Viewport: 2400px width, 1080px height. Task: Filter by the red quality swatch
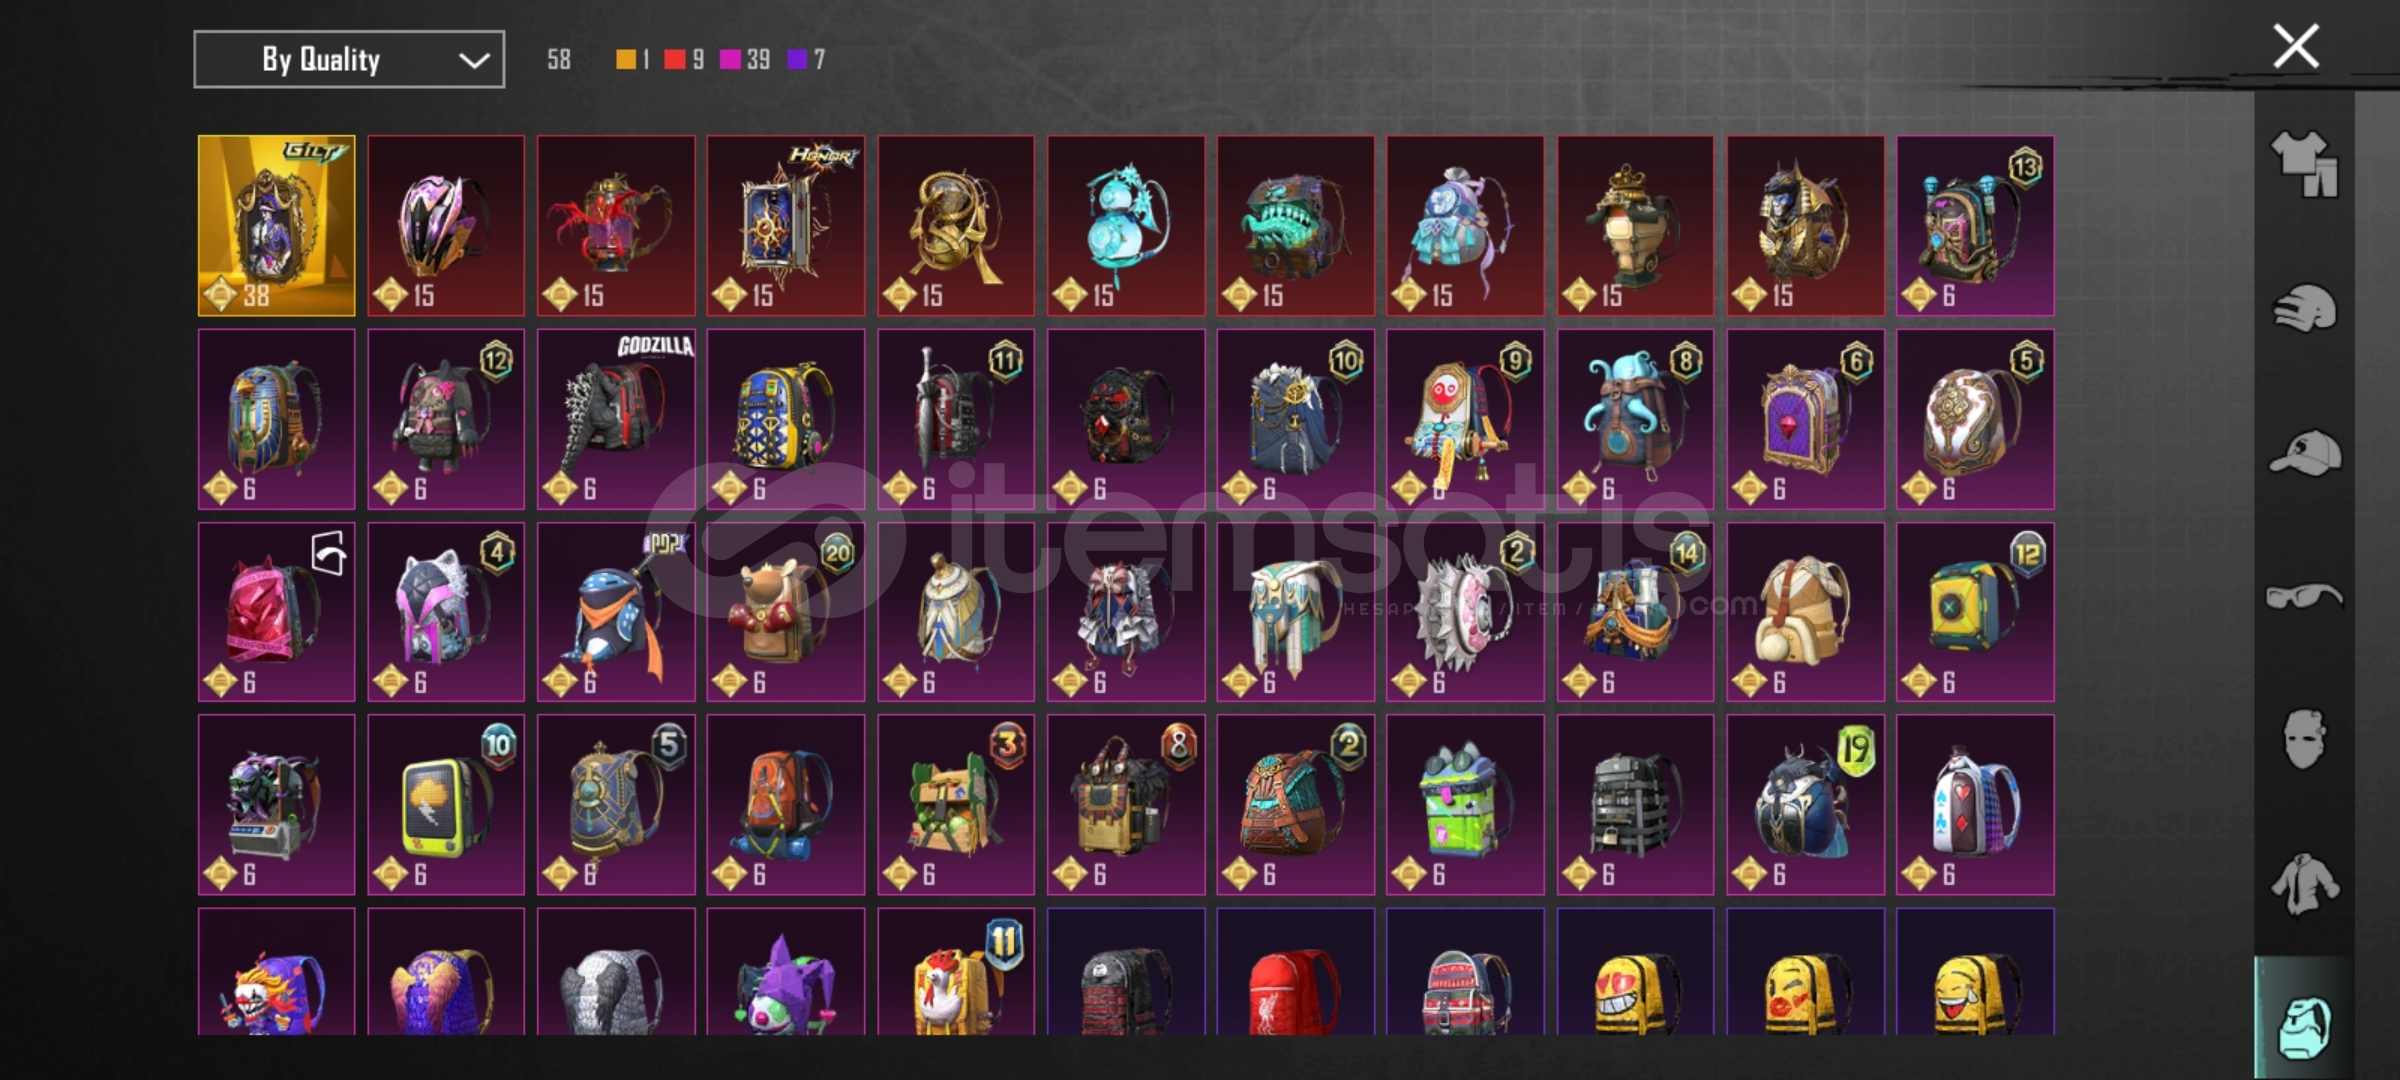[675, 60]
